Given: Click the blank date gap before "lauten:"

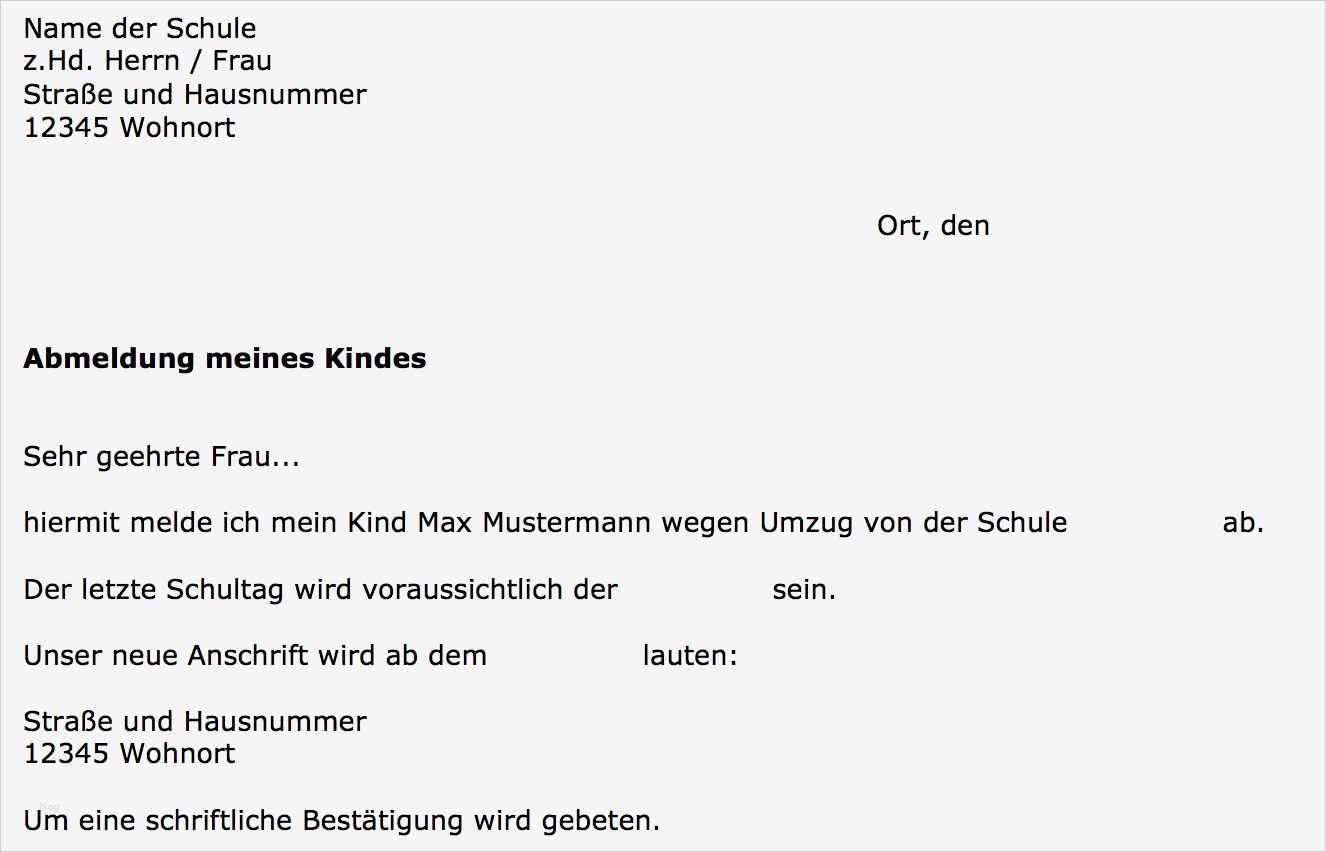Looking at the screenshot, I should [565, 656].
